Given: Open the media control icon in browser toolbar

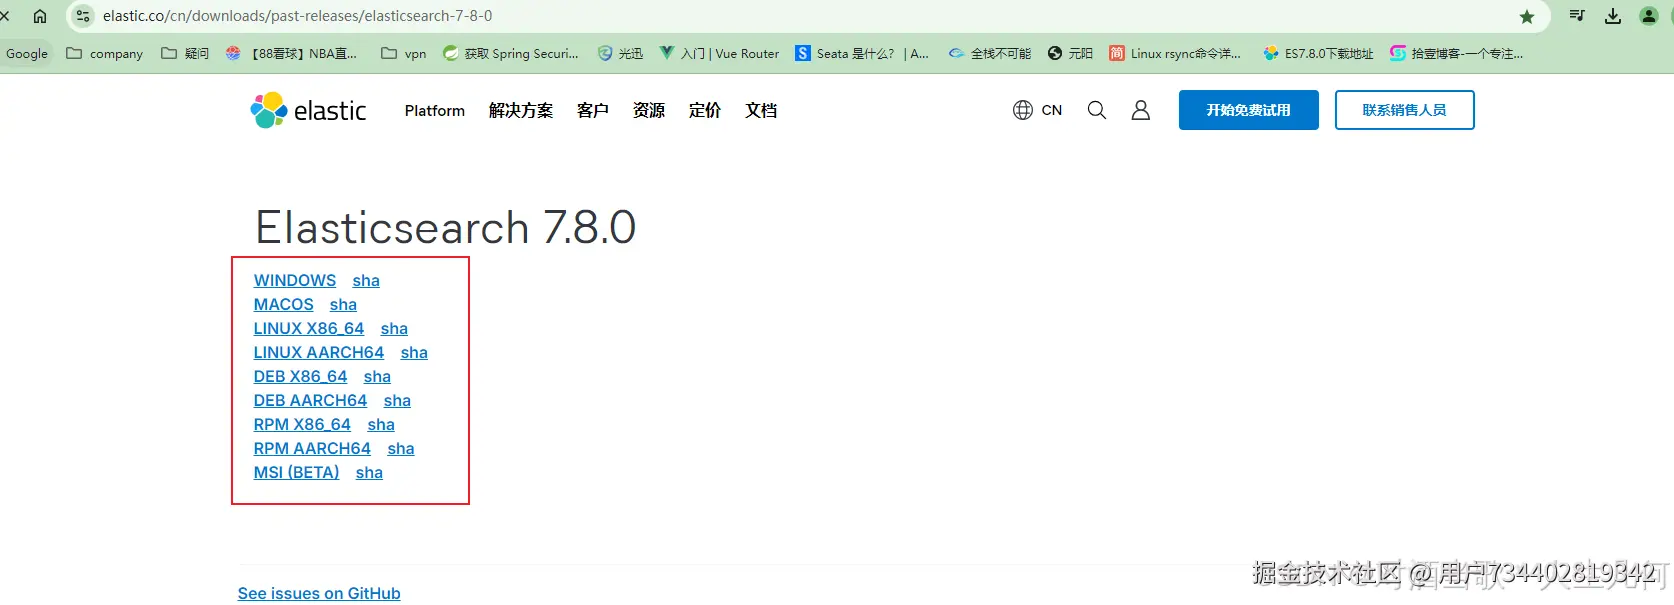Looking at the screenshot, I should [1577, 16].
